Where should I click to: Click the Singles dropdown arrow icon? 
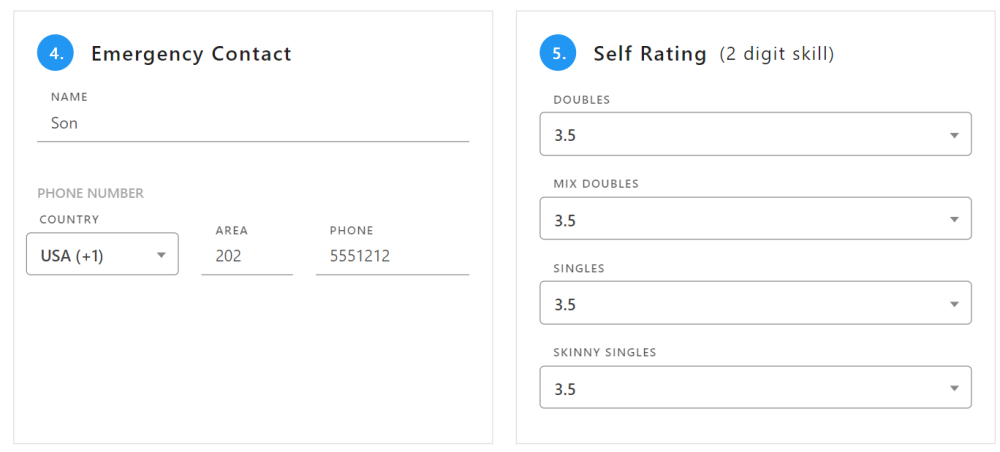point(954,304)
